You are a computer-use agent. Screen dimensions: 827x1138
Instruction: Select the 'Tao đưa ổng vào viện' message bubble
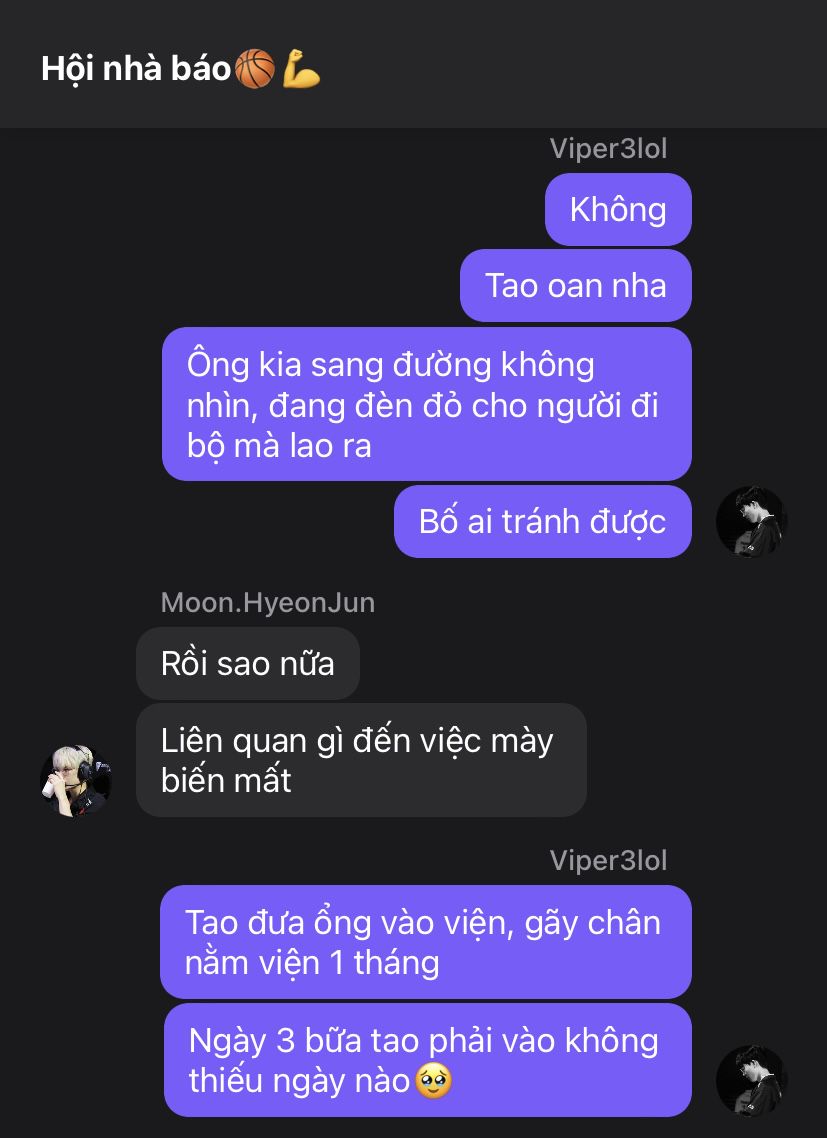tap(425, 942)
